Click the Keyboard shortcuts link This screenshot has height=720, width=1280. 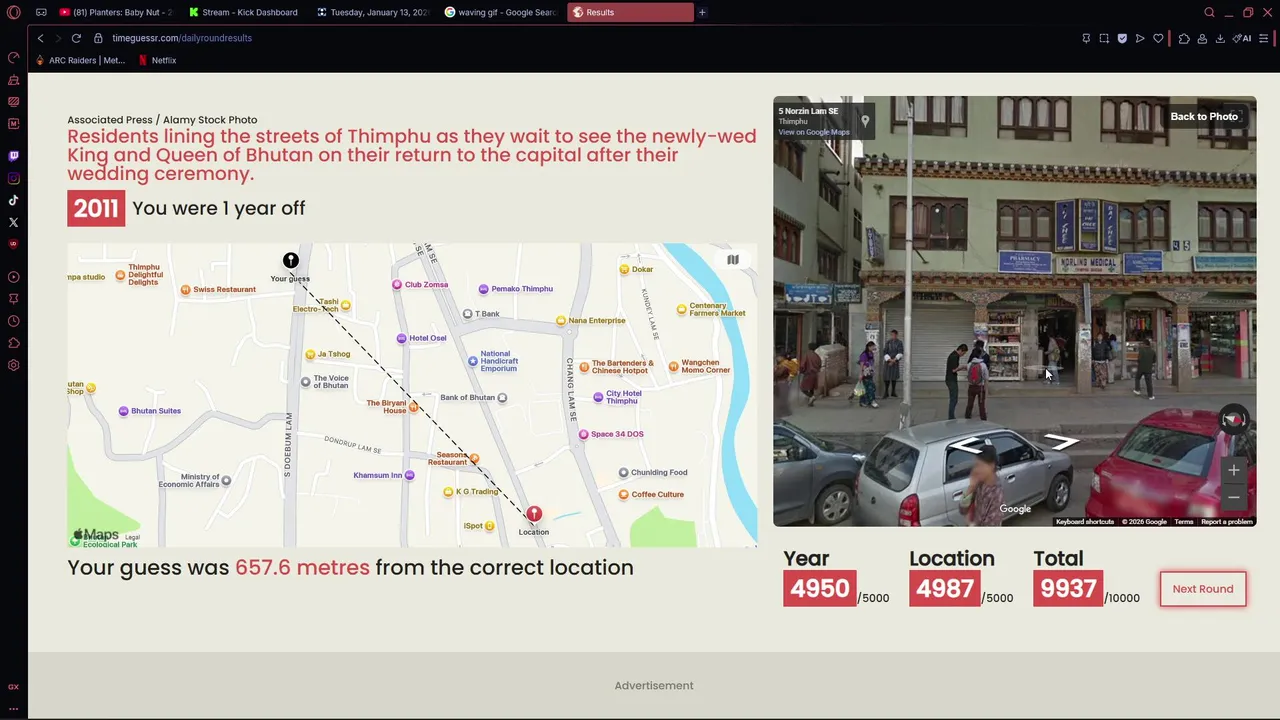1085,522
